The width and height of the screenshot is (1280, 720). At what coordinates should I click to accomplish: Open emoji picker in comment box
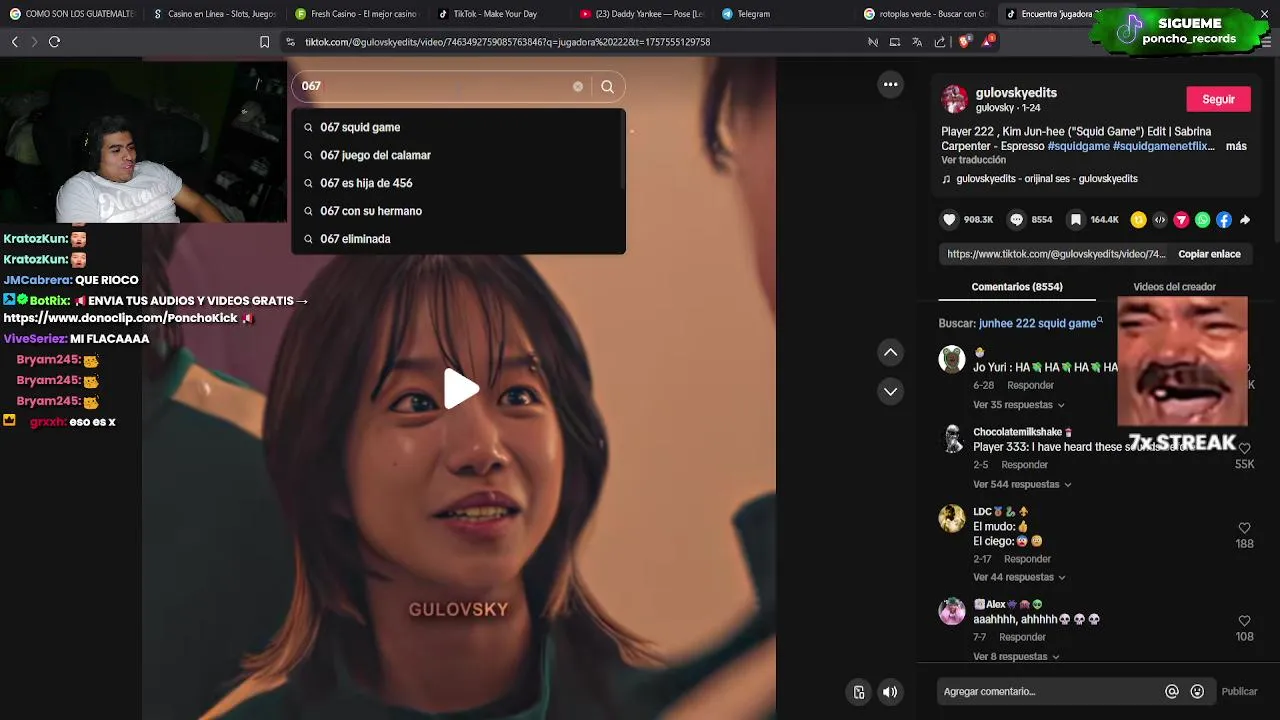click(x=1197, y=691)
